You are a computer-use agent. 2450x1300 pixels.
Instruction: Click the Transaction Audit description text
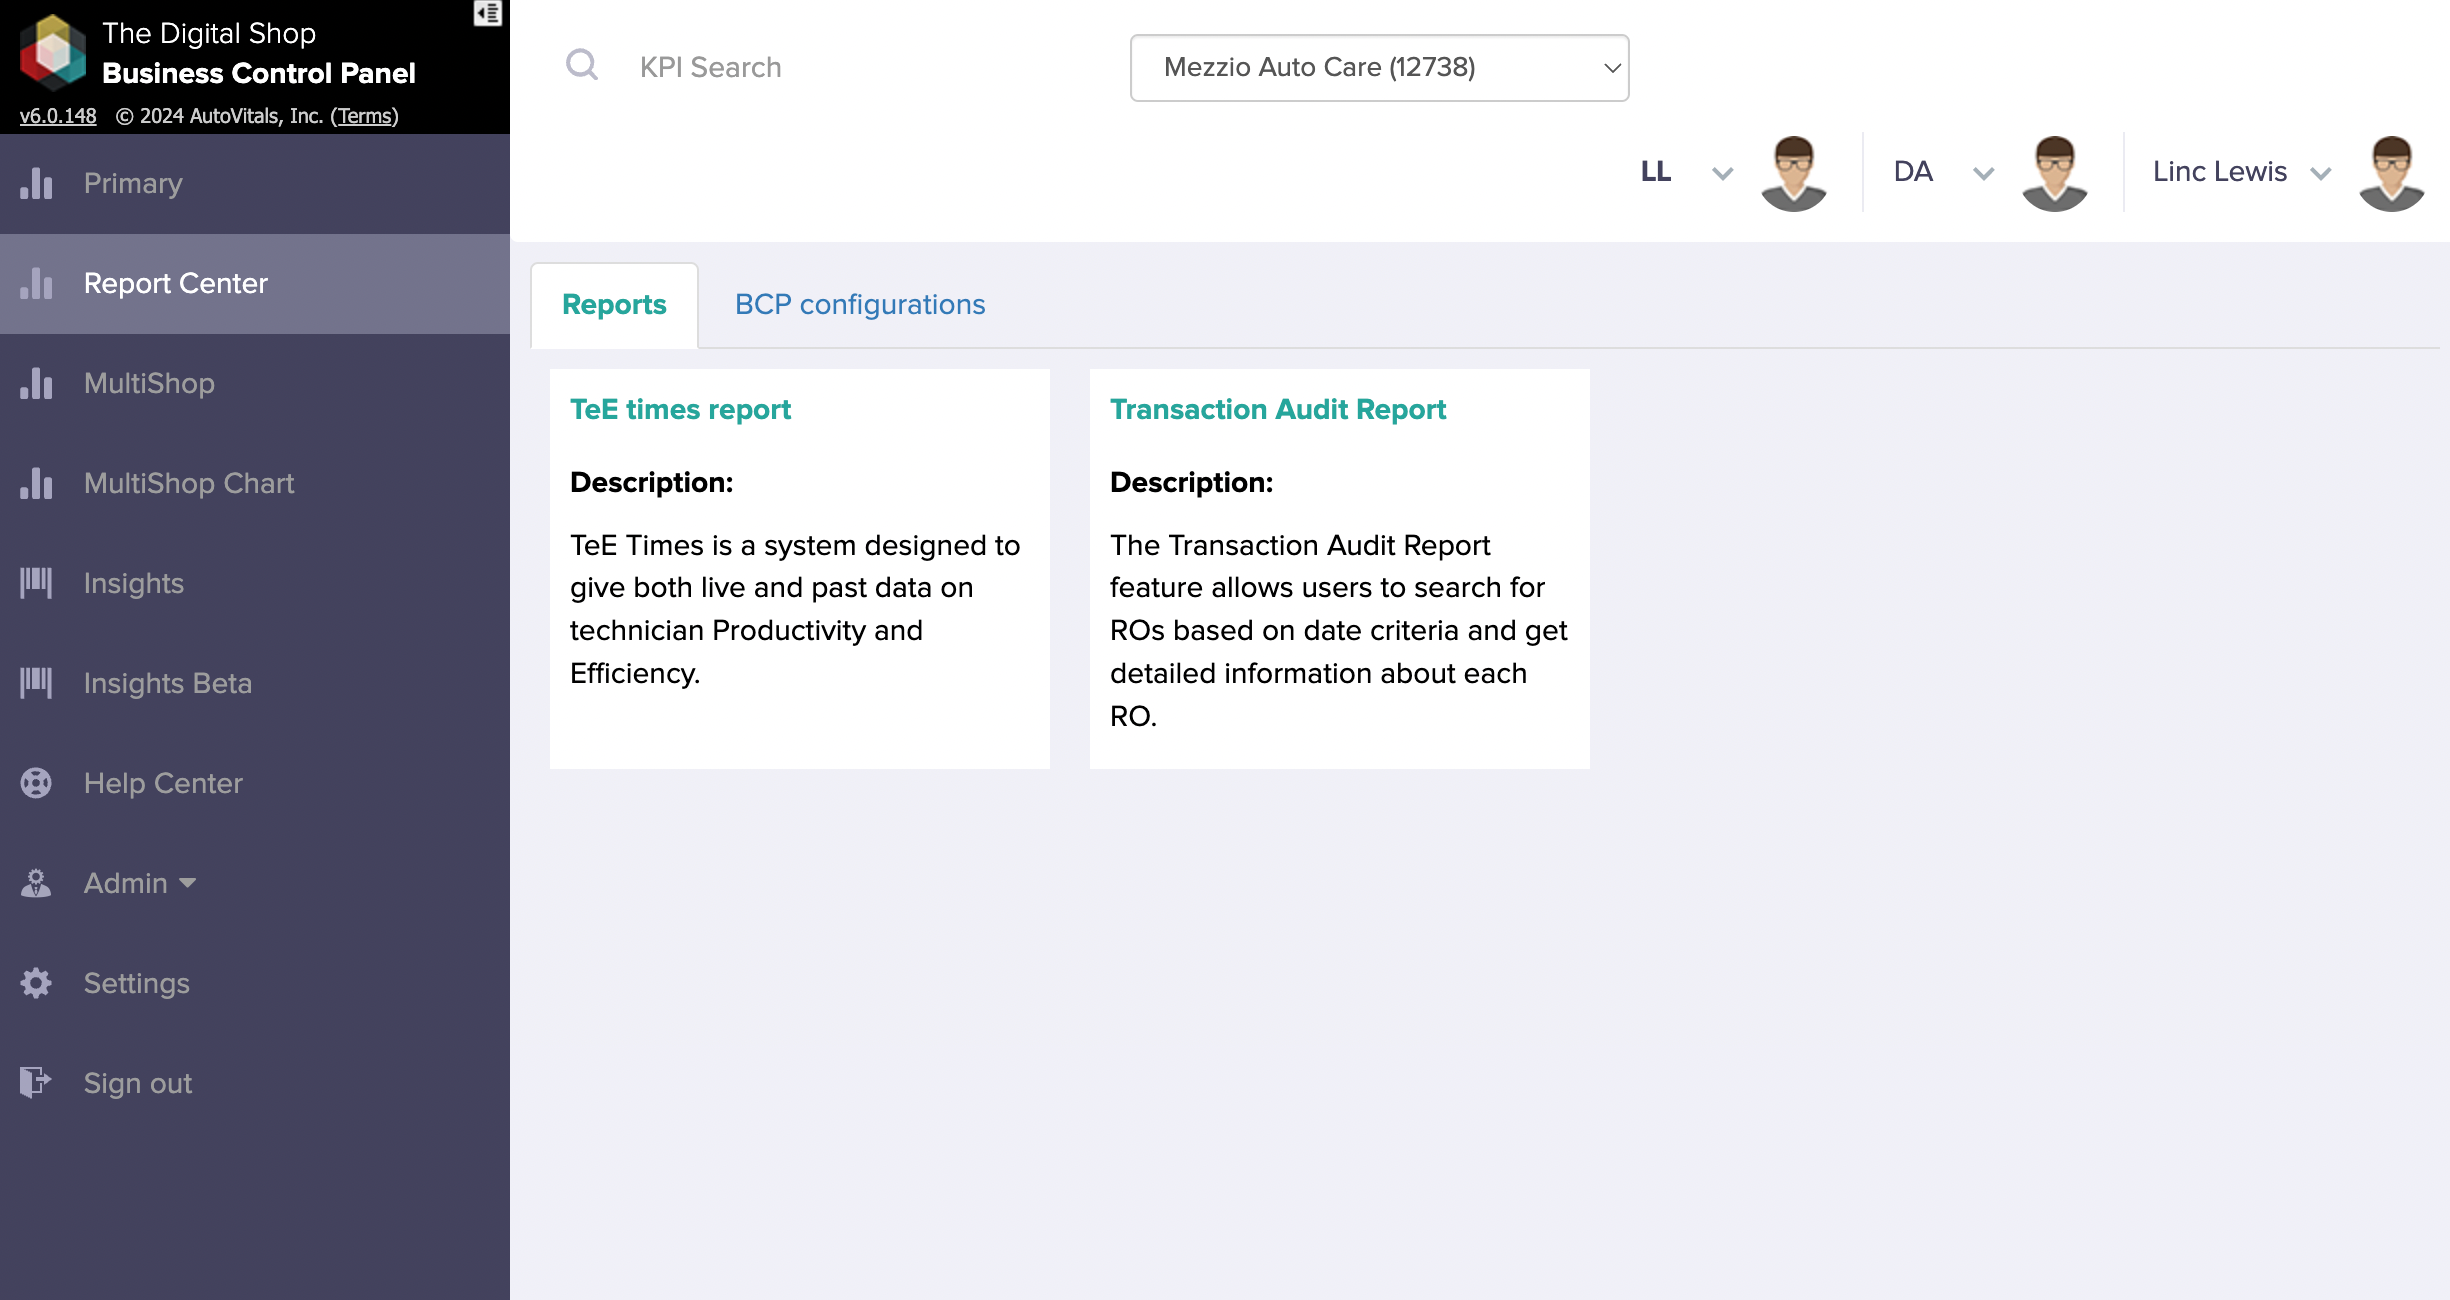coord(1338,630)
